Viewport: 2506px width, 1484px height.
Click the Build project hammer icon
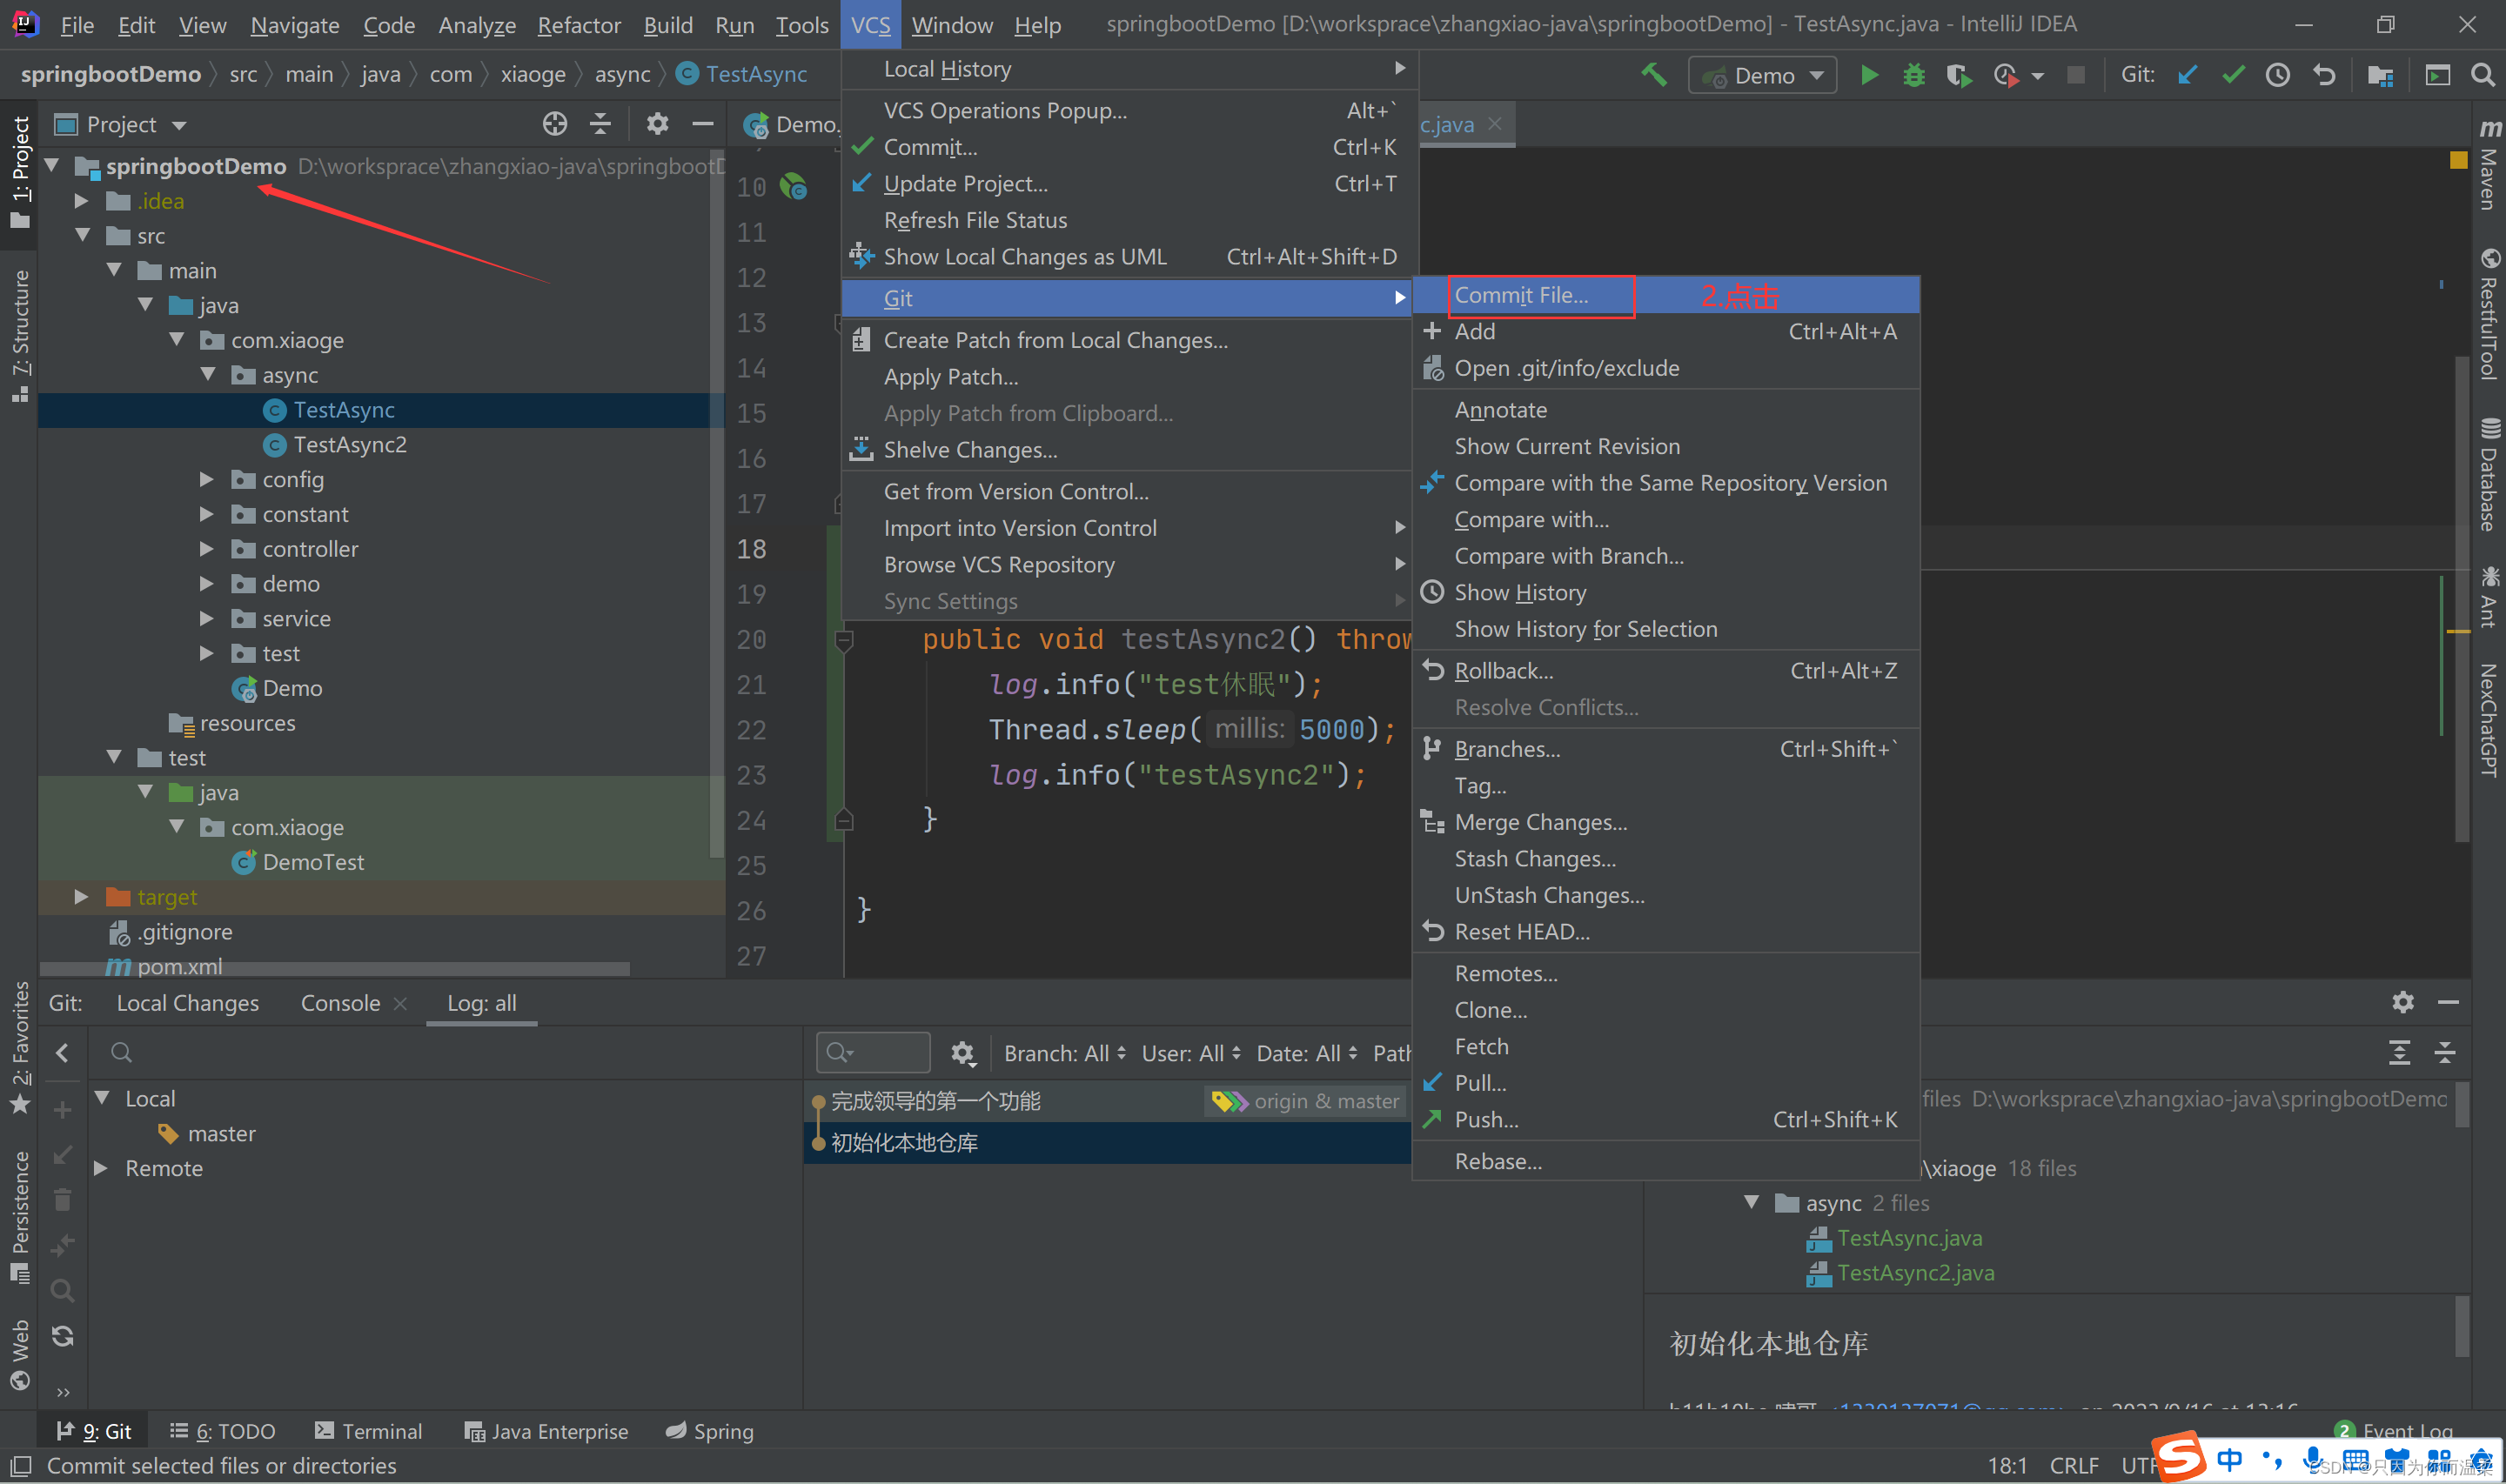[1654, 75]
